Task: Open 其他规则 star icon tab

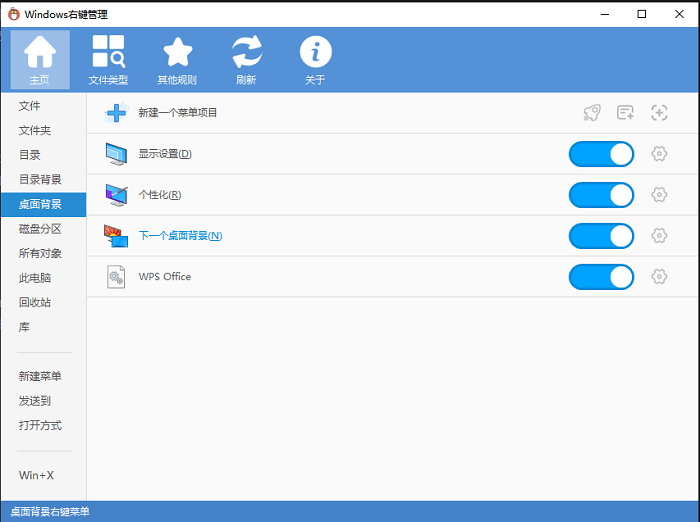Action: (177, 59)
